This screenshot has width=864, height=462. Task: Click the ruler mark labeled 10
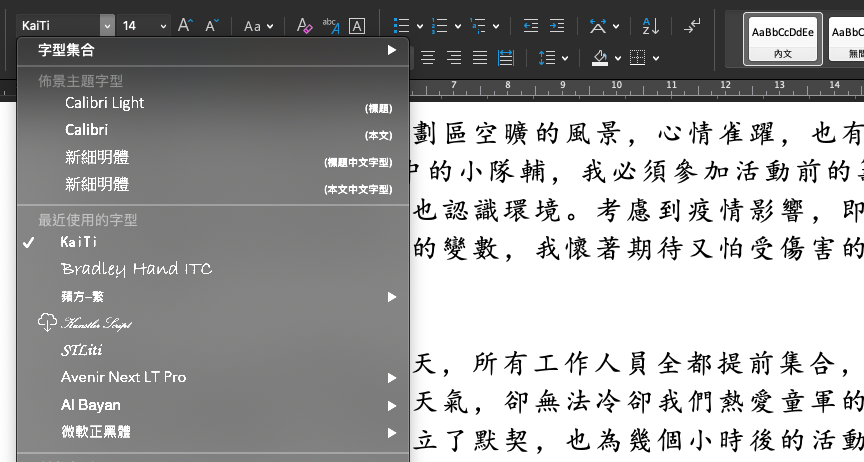pyautogui.click(x=616, y=85)
